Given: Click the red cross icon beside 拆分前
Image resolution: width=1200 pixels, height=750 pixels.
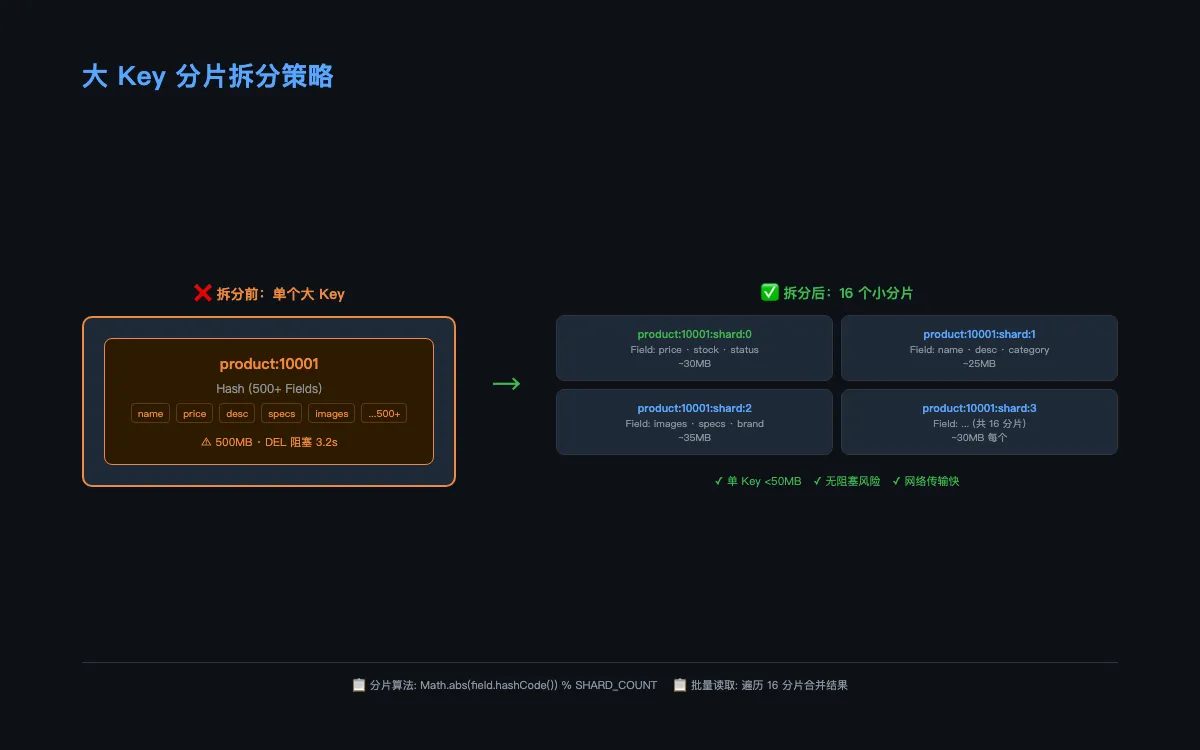Looking at the screenshot, I should [x=202, y=293].
